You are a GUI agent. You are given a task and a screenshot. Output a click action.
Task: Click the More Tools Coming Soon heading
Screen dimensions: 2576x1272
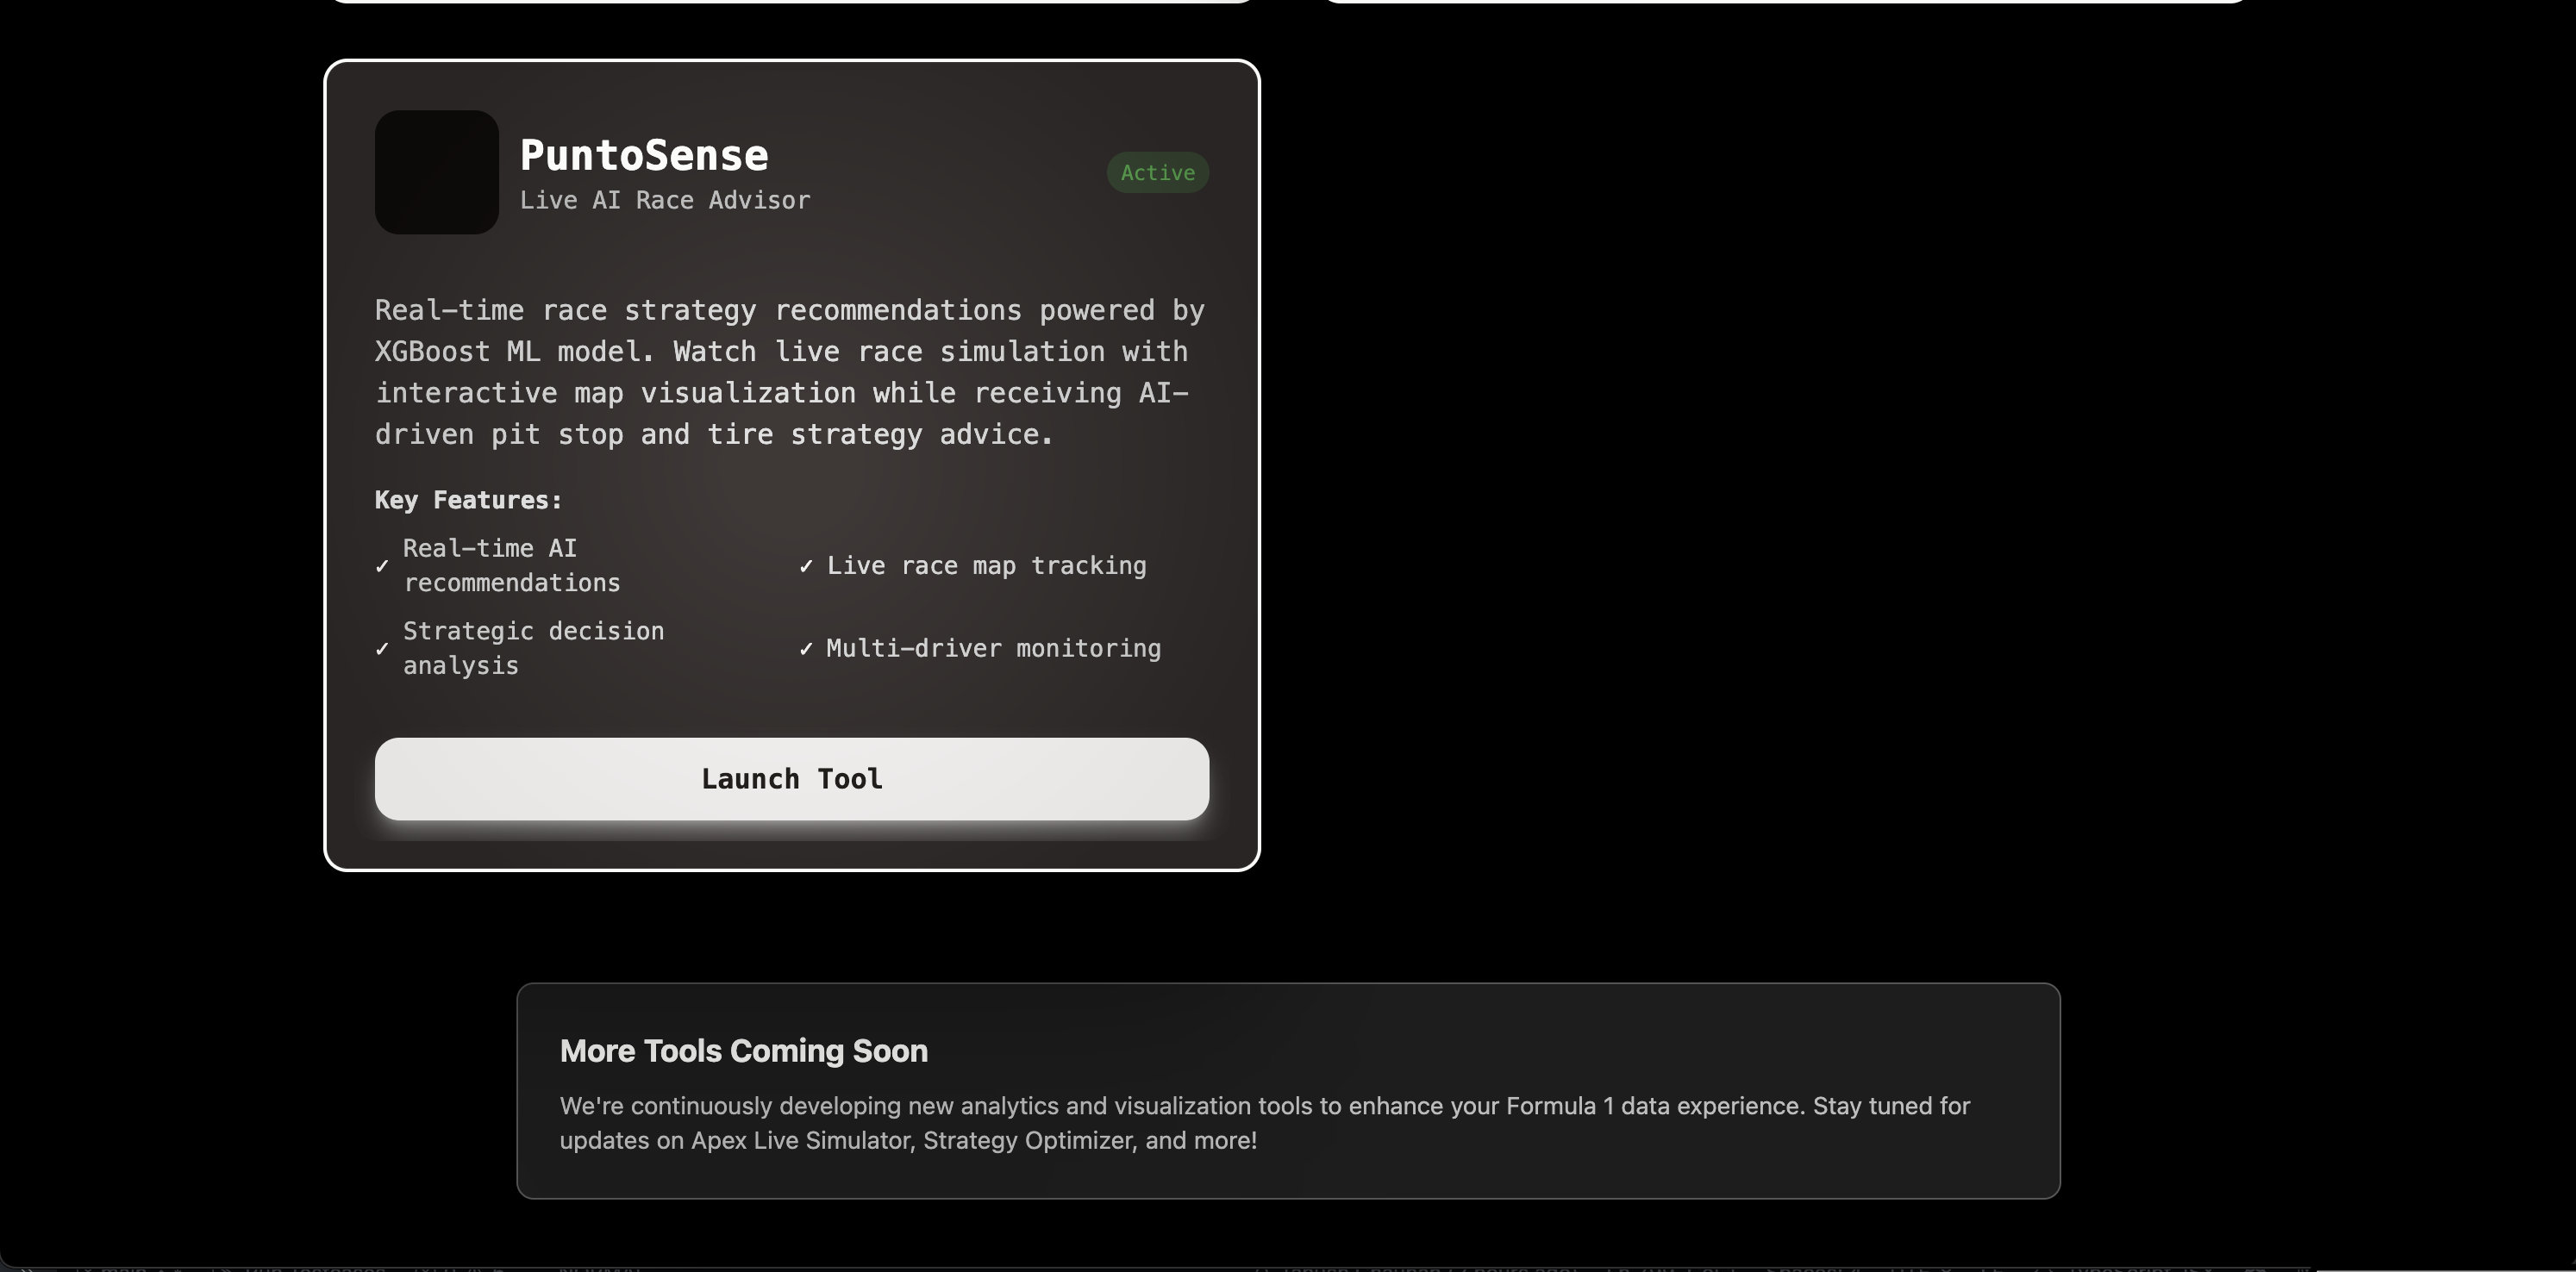(743, 1051)
